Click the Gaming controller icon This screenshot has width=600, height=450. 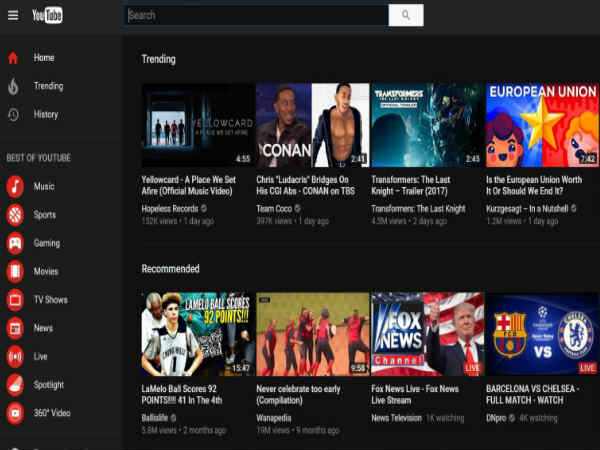point(15,243)
